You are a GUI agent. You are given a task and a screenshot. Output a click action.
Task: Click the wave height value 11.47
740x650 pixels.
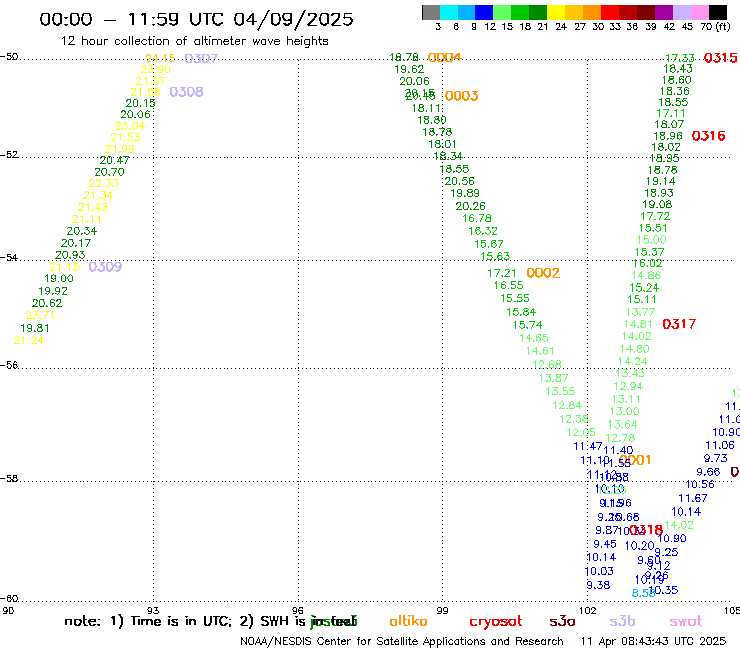[588, 446]
